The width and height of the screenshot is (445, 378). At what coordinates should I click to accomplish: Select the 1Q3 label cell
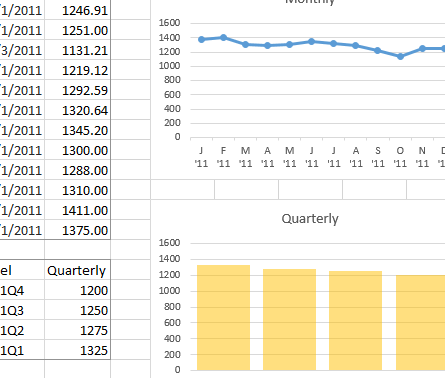[x=22, y=310]
